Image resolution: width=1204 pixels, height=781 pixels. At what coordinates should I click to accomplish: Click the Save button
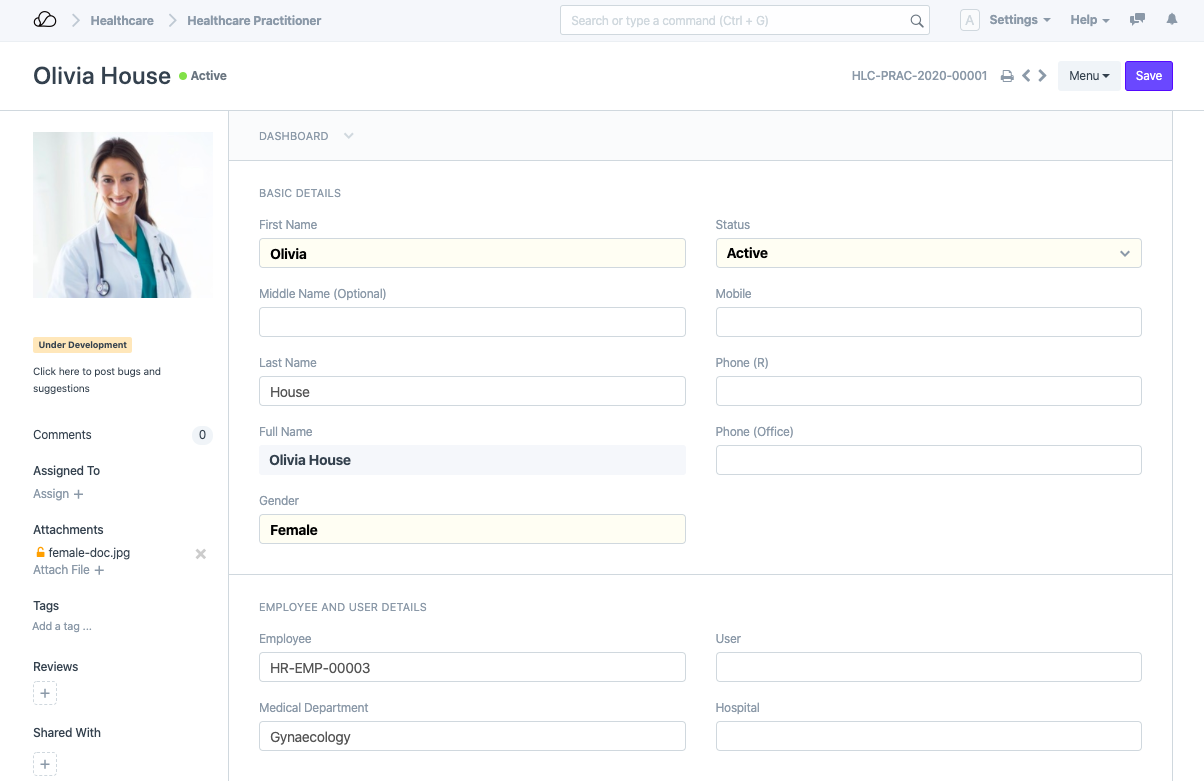click(1148, 76)
